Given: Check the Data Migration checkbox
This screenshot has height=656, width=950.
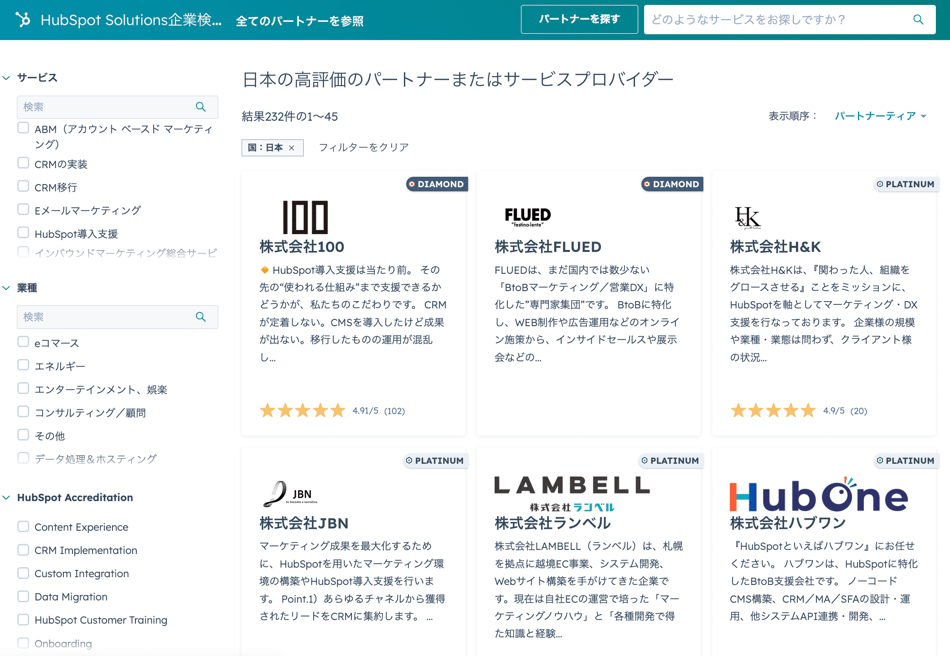Looking at the screenshot, I should point(23,596).
